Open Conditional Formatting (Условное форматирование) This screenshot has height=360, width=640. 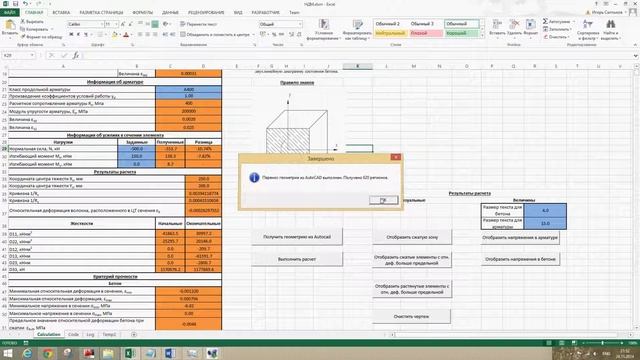(324, 29)
